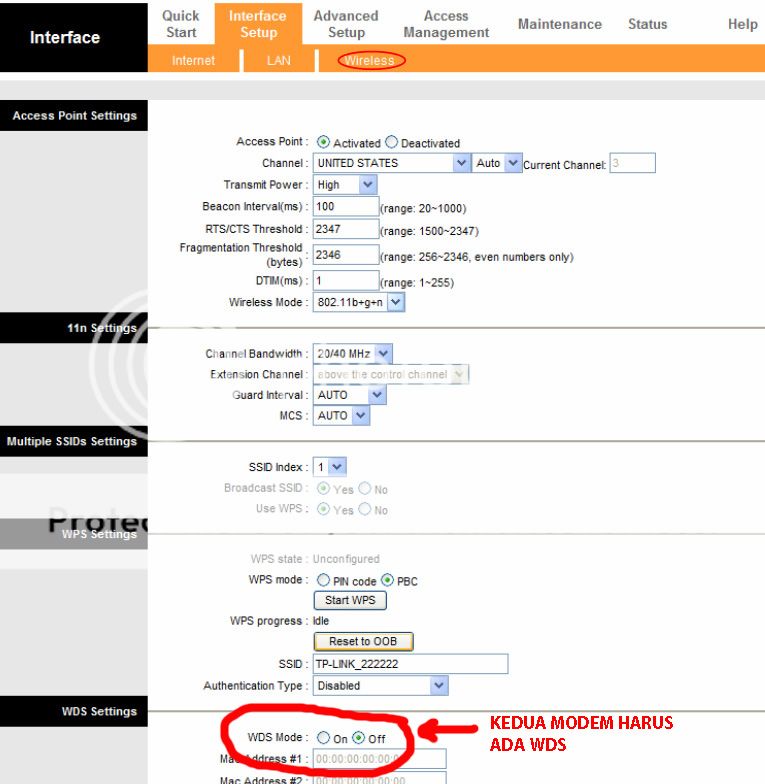Click the Reset to OOB button
The height and width of the screenshot is (784, 765).
363,641
